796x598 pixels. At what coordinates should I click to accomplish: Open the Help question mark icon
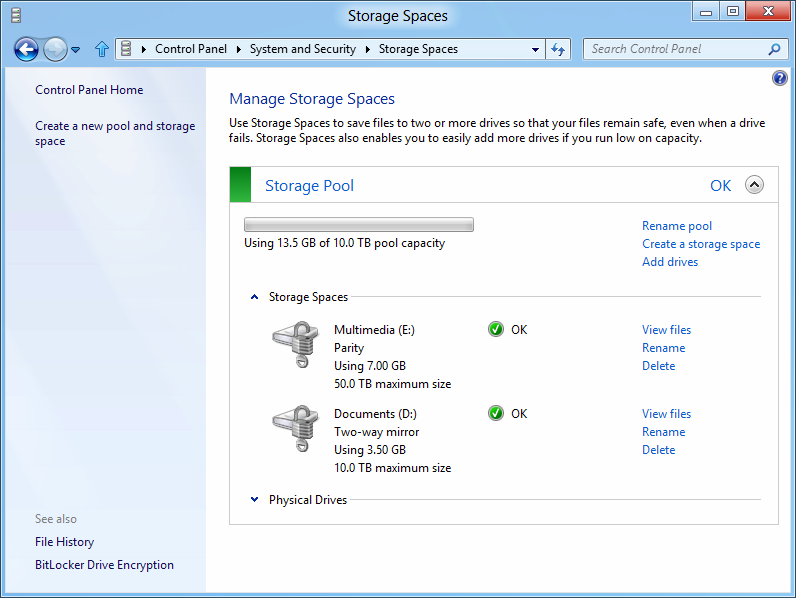(x=779, y=78)
